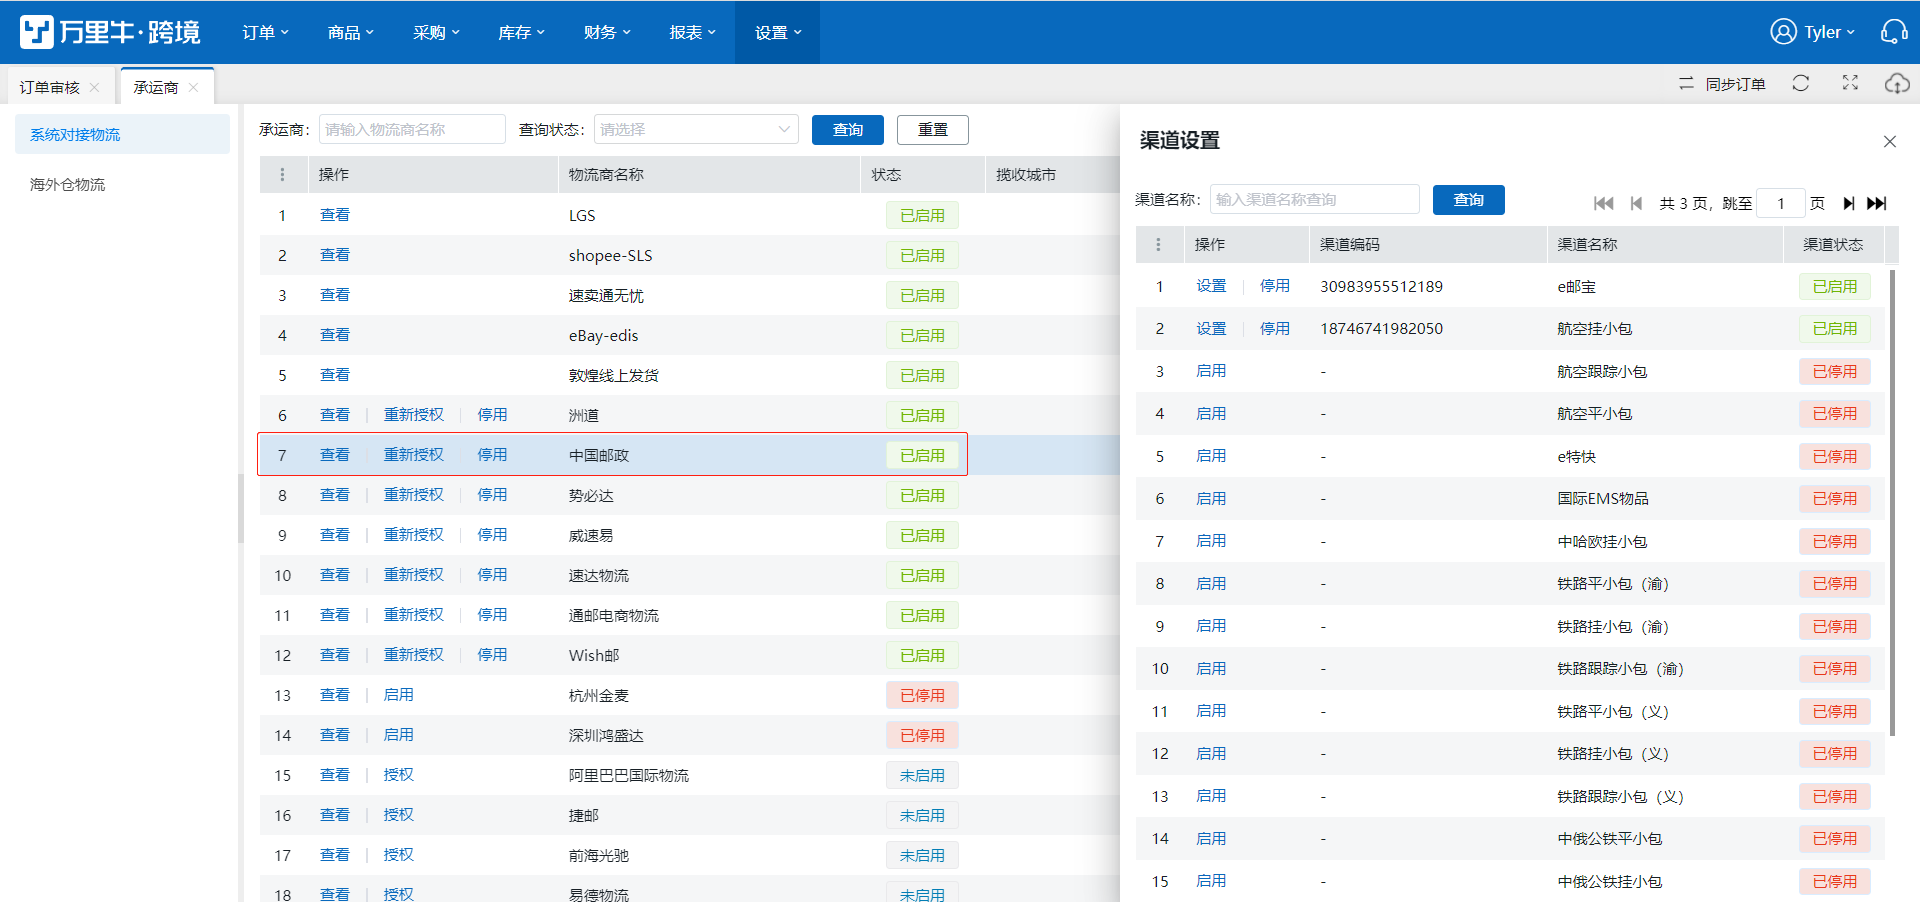Screen dimensions: 1920x902
Task: Click 停用 for 洲道 carrier
Action: (492, 415)
